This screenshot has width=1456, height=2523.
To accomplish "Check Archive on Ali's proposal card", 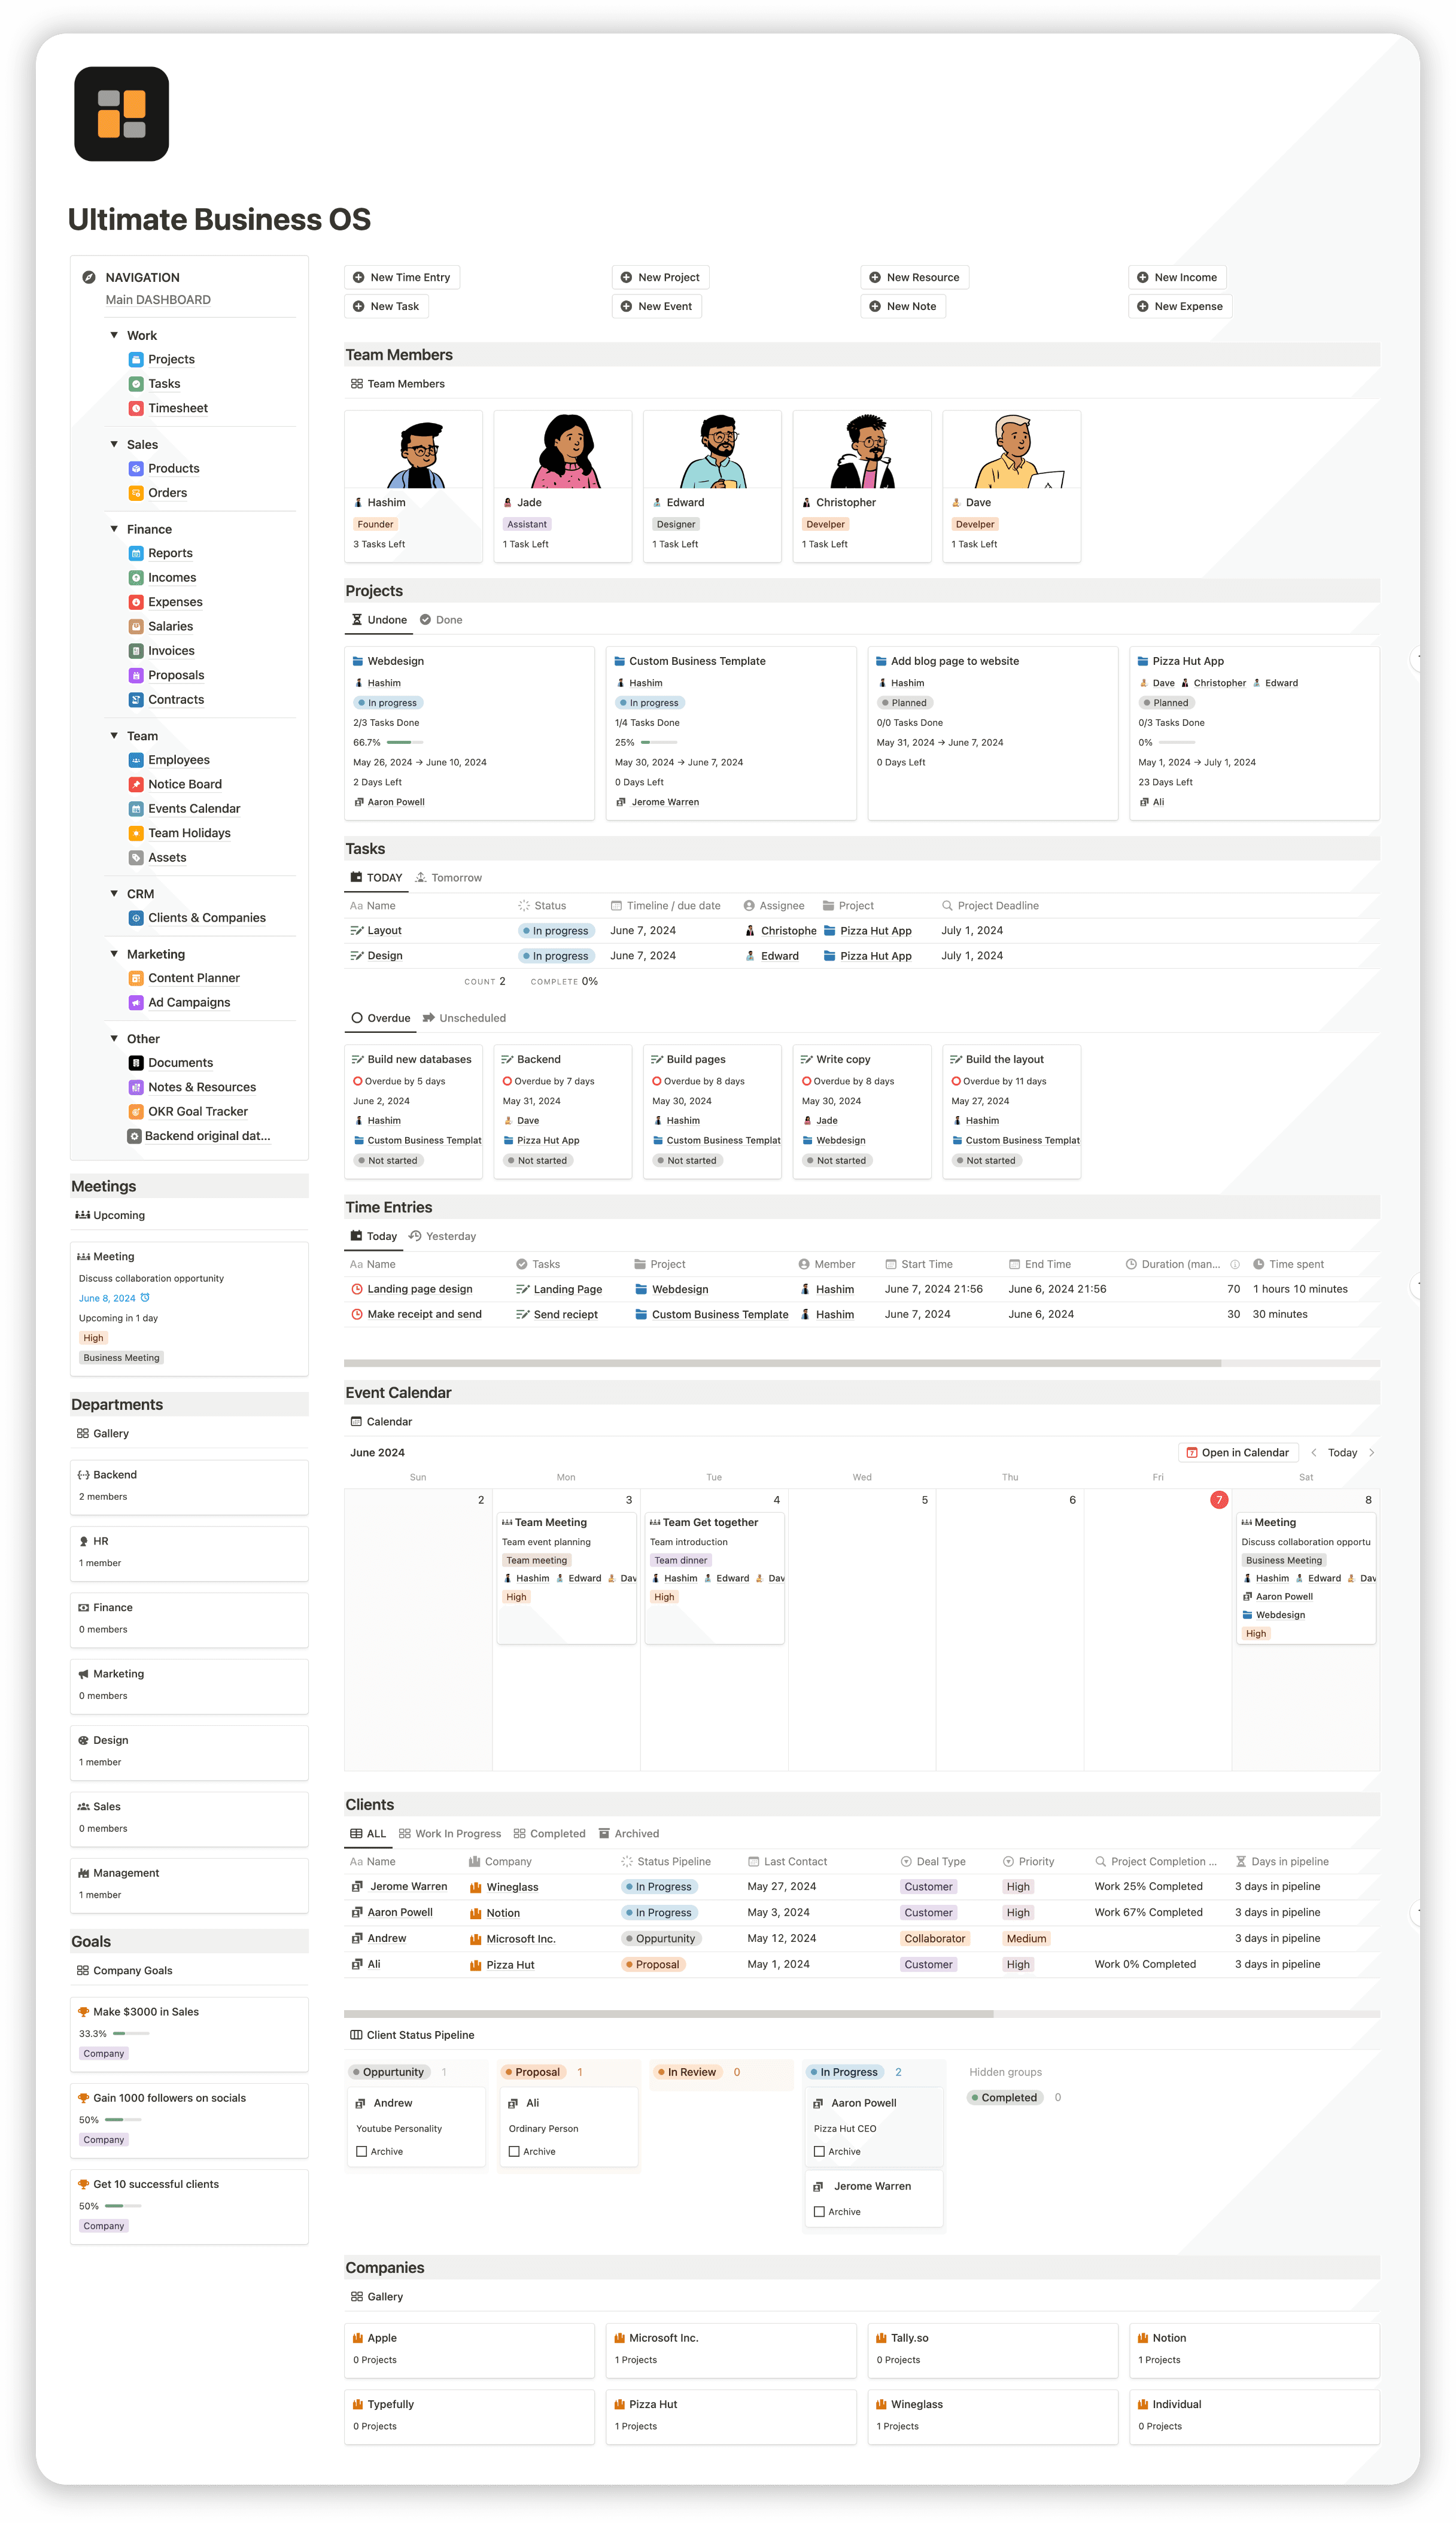I will [x=514, y=2152].
